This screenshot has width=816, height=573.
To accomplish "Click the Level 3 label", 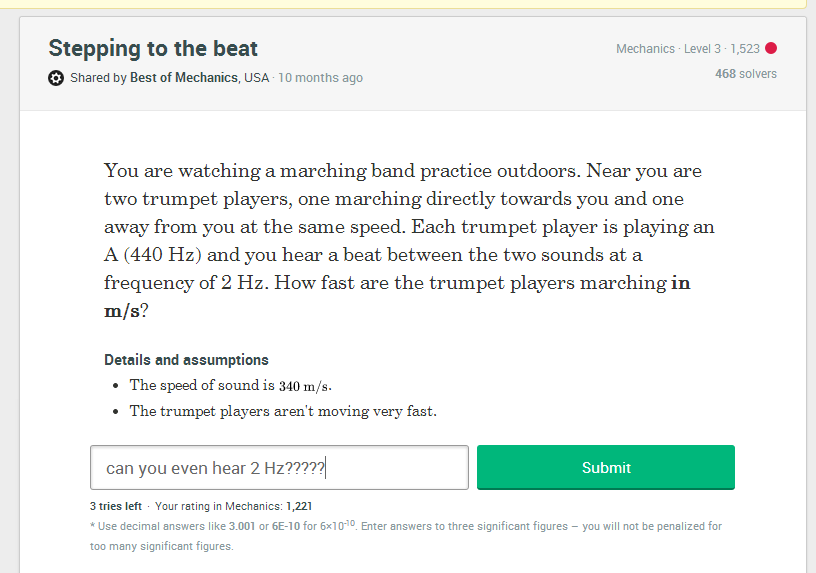I will click(x=702, y=49).
